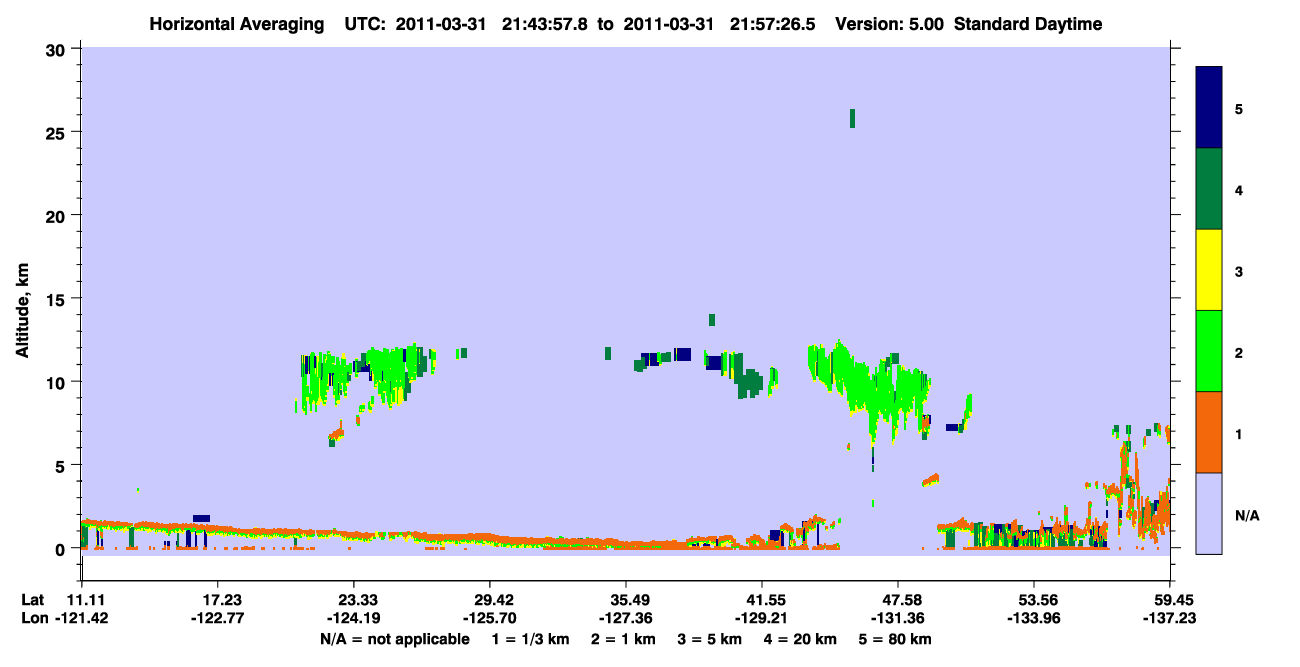Click the lavender N/A colorbar segment
Screen dimensions: 1300x667
[x=1209, y=513]
